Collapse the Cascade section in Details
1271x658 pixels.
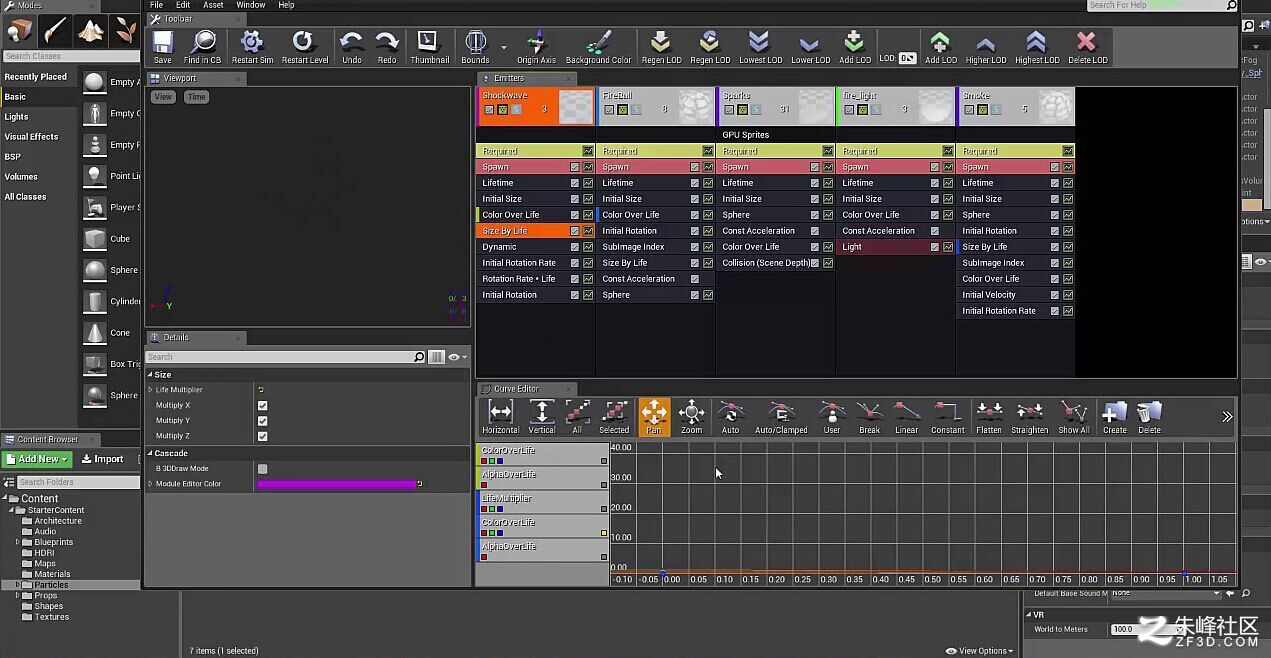pos(150,454)
